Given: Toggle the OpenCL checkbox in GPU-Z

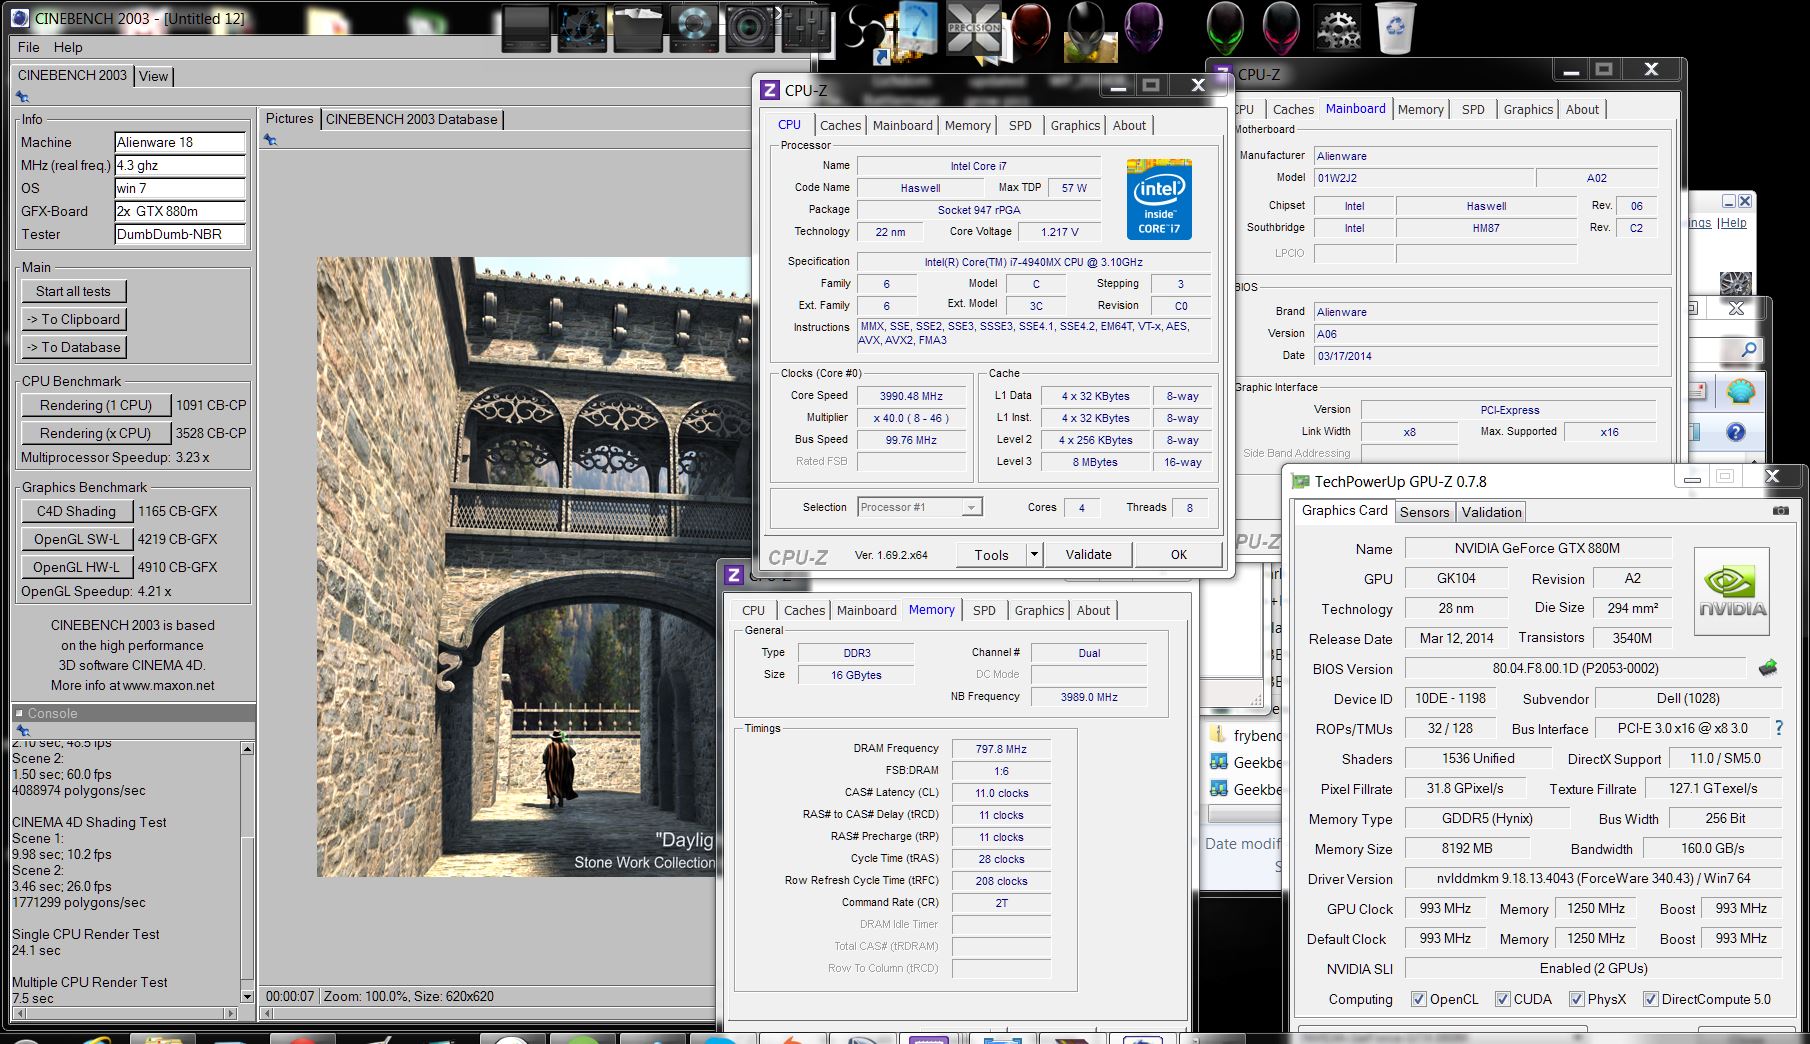Looking at the screenshot, I should point(1418,999).
